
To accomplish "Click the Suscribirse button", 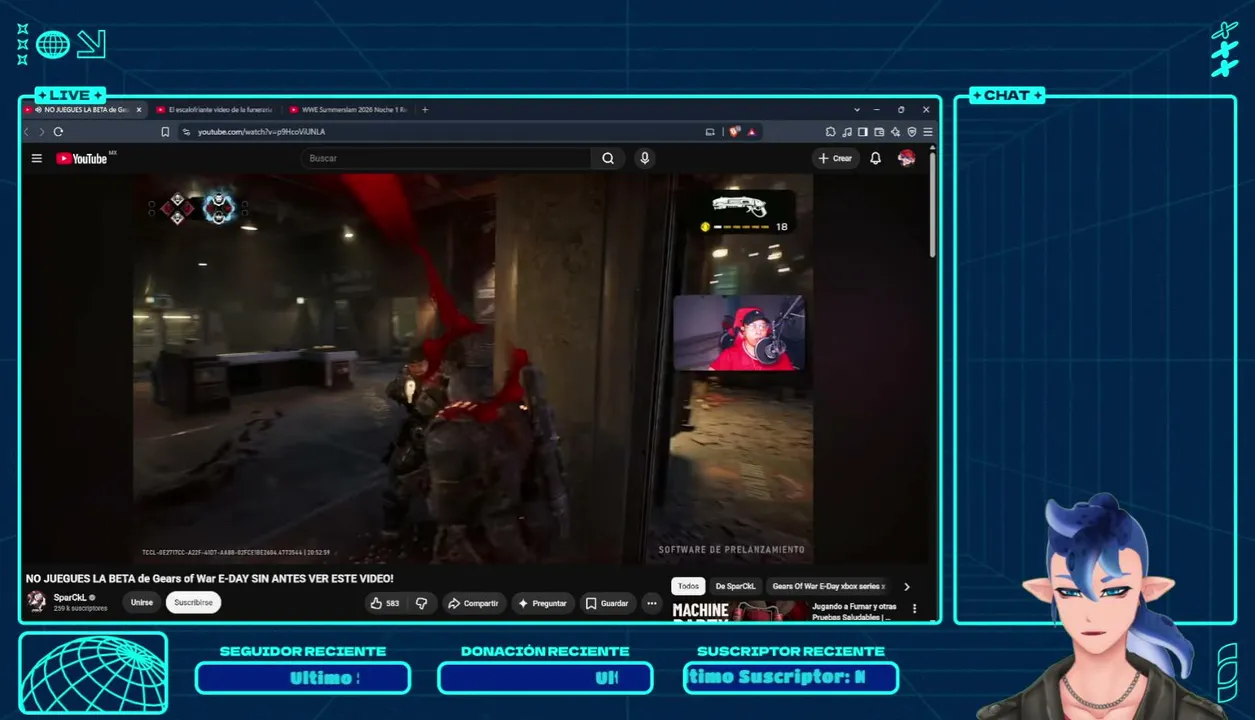I will click(x=193, y=603).
